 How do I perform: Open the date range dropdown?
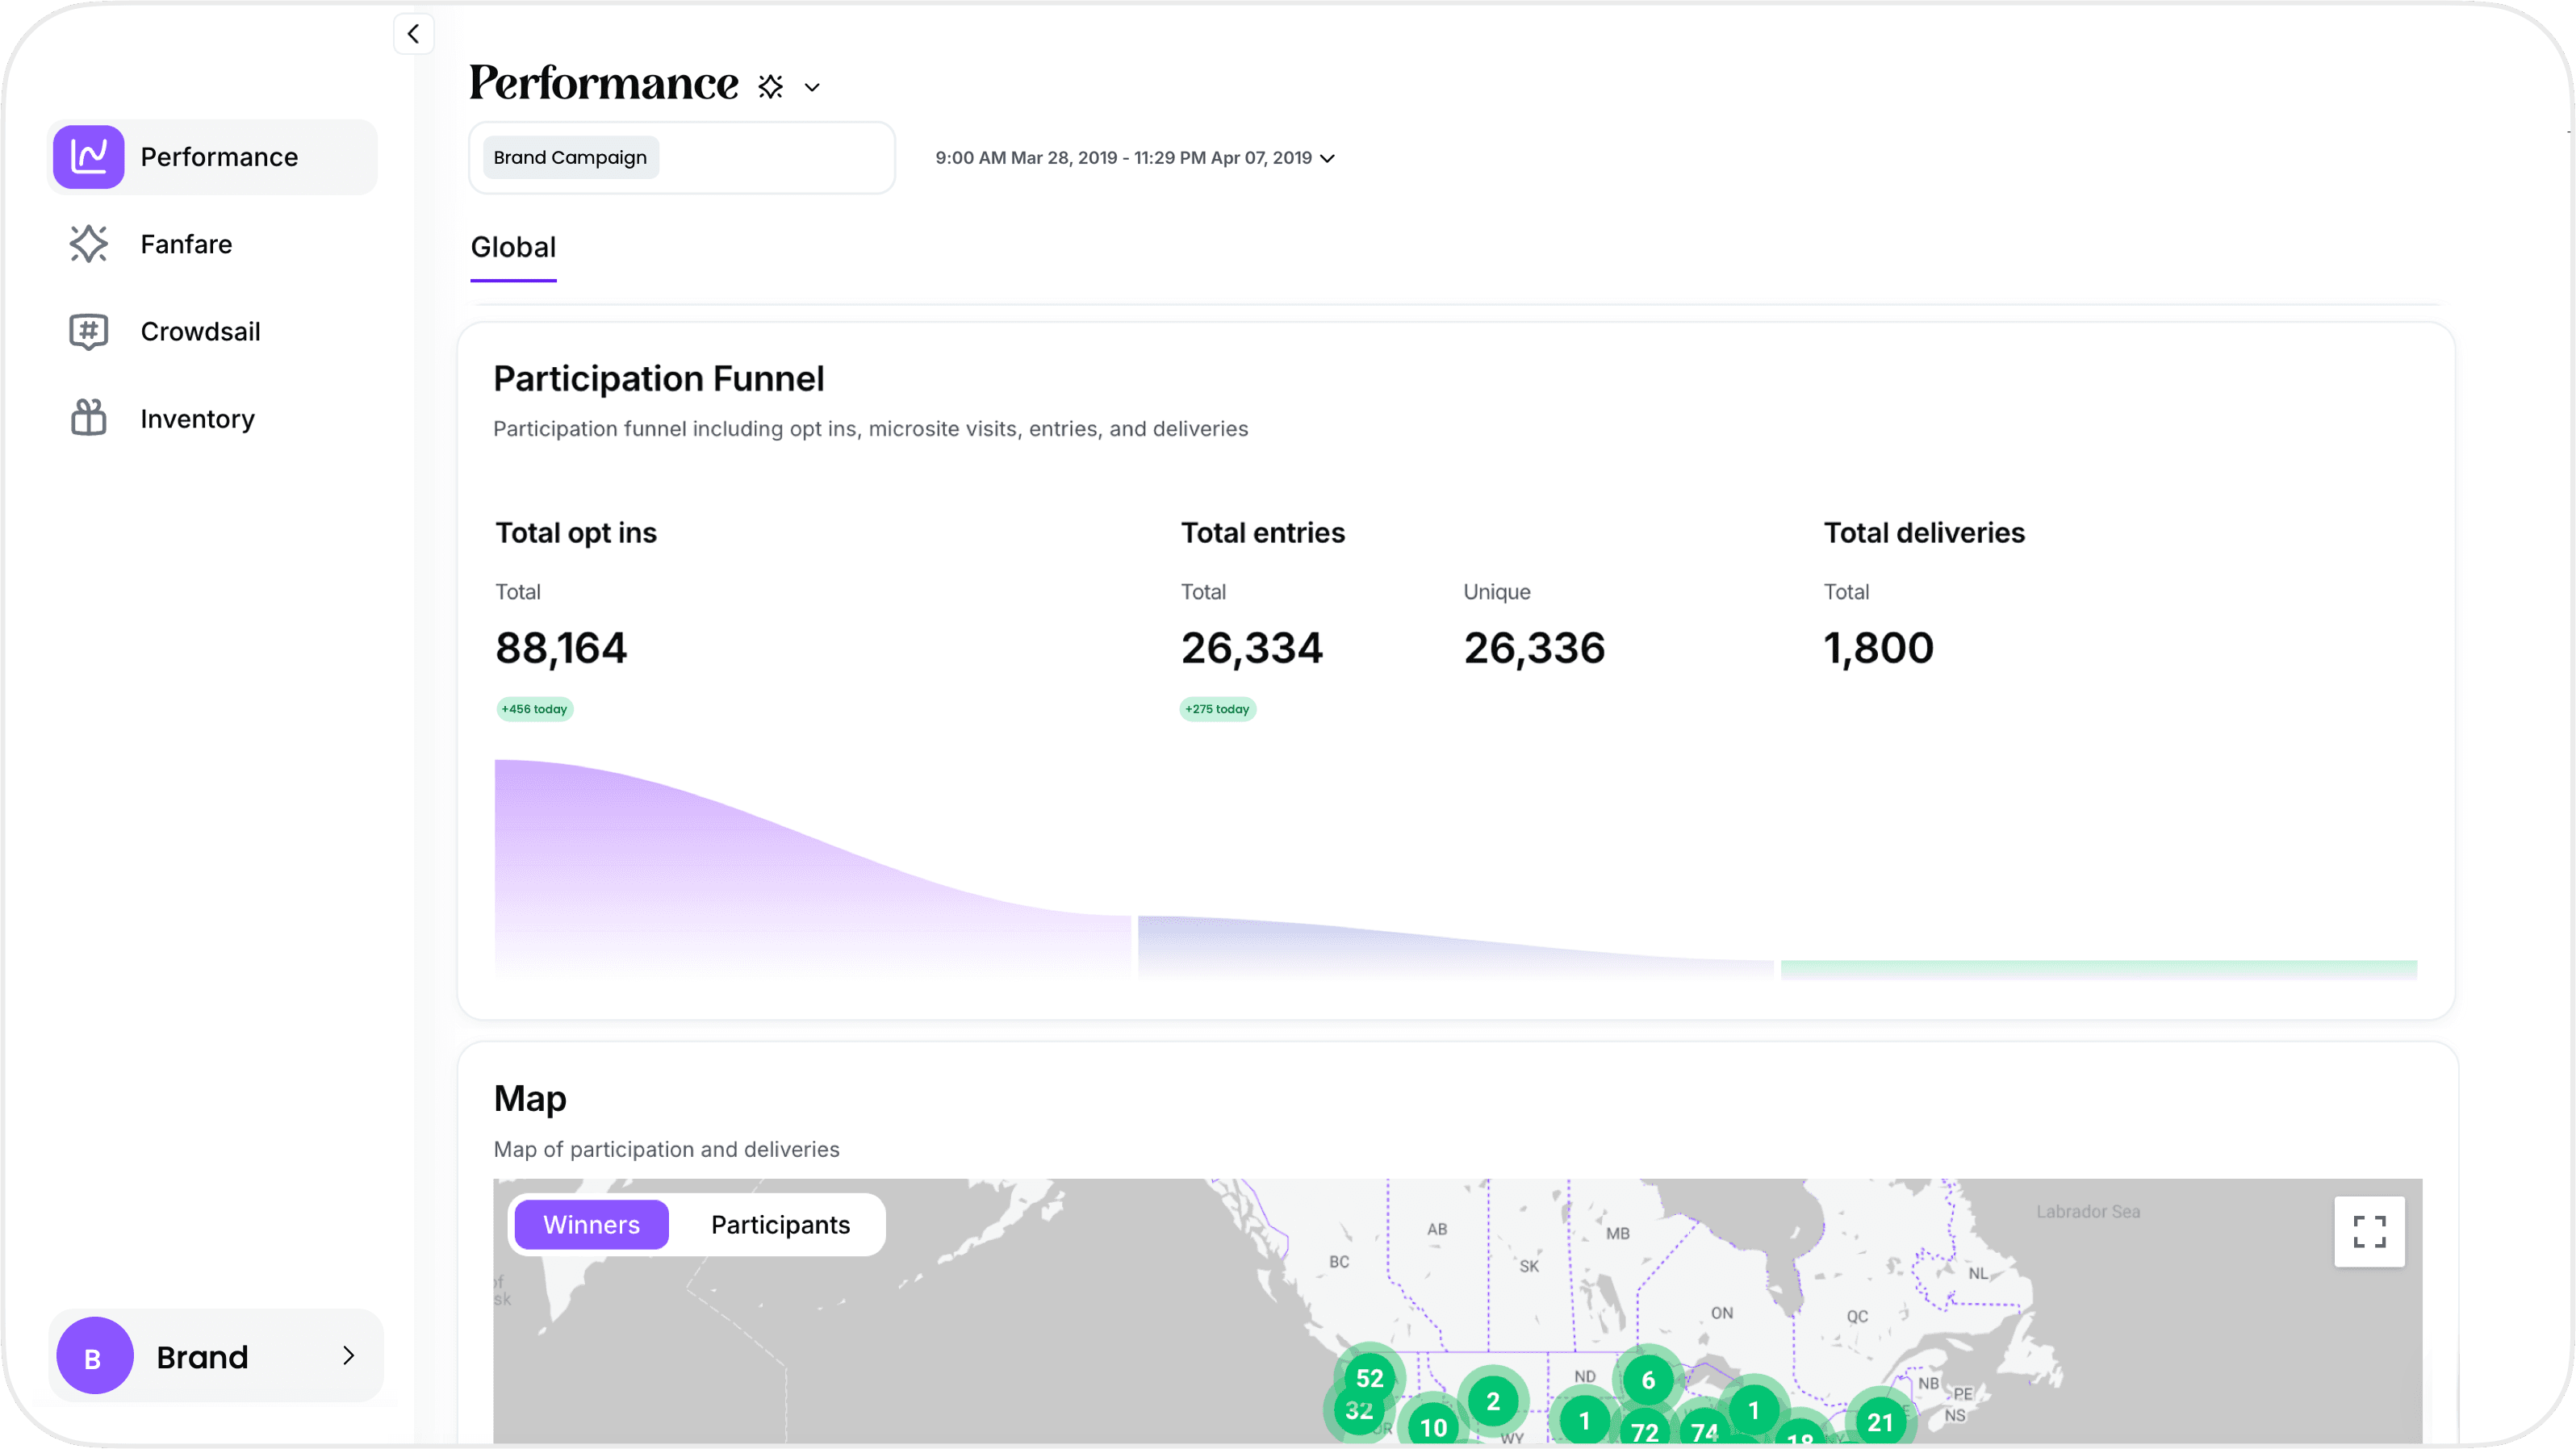[1134, 158]
